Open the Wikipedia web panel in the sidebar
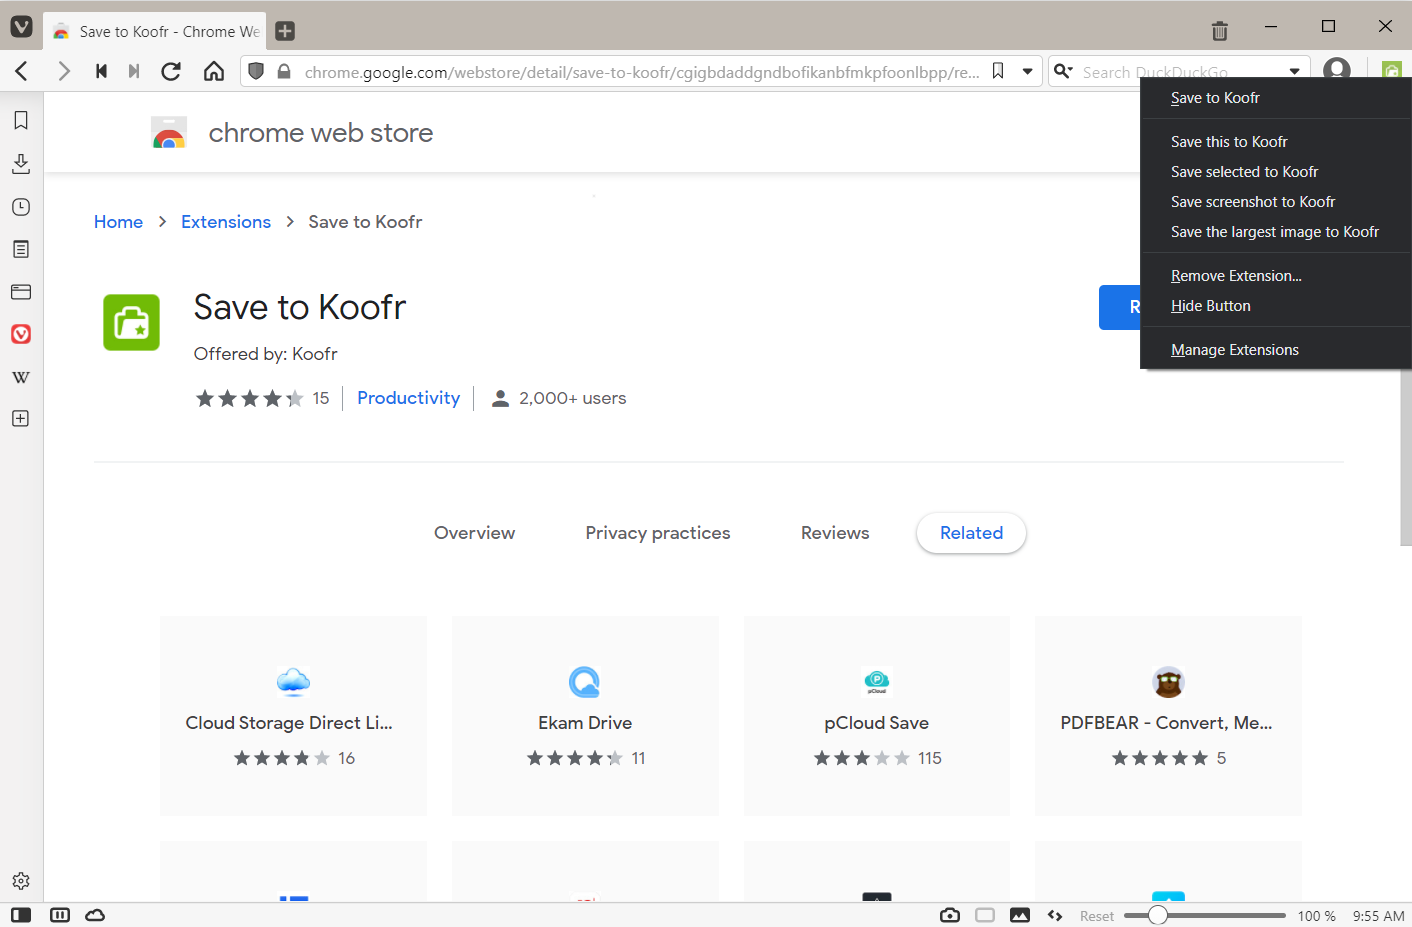1412x927 pixels. tap(21, 377)
